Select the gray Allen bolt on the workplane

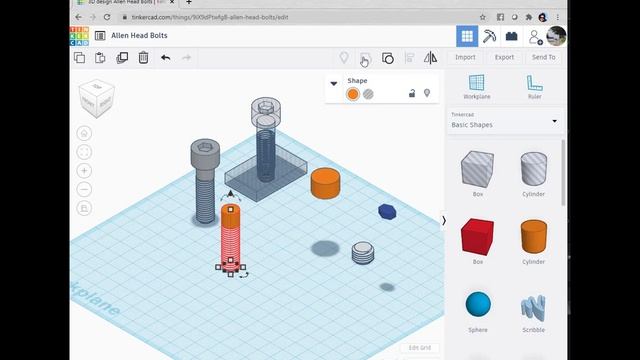click(x=205, y=181)
